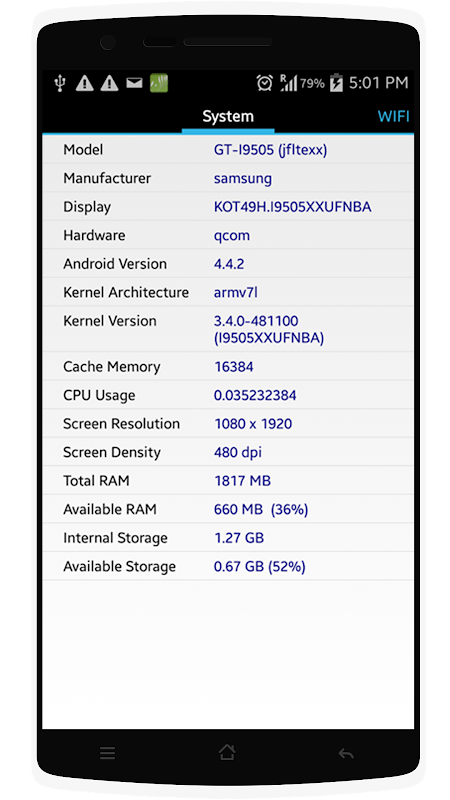The image size is (450, 800).
Task: Tap the alarm clock status icon
Action: pyautogui.click(x=264, y=83)
